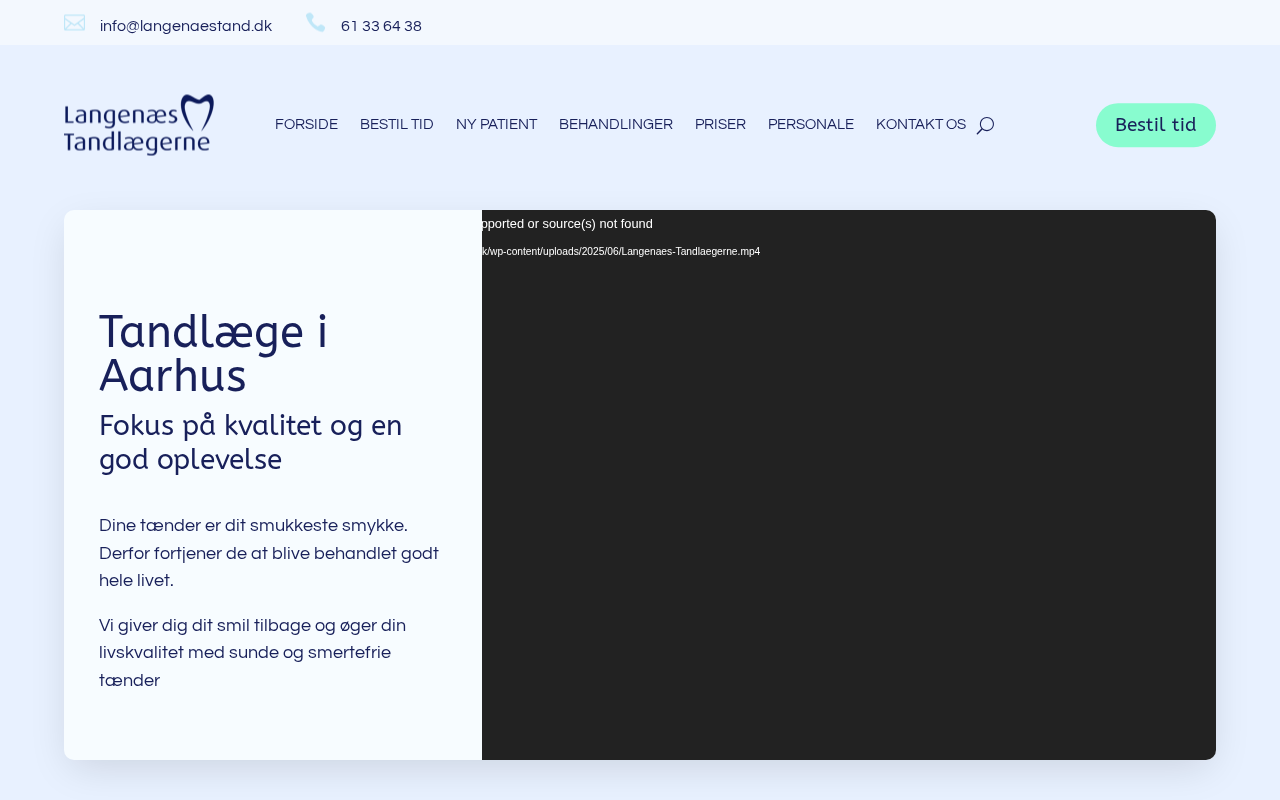
Task: Open BEHANDLINGER menu item
Action: pos(616,125)
